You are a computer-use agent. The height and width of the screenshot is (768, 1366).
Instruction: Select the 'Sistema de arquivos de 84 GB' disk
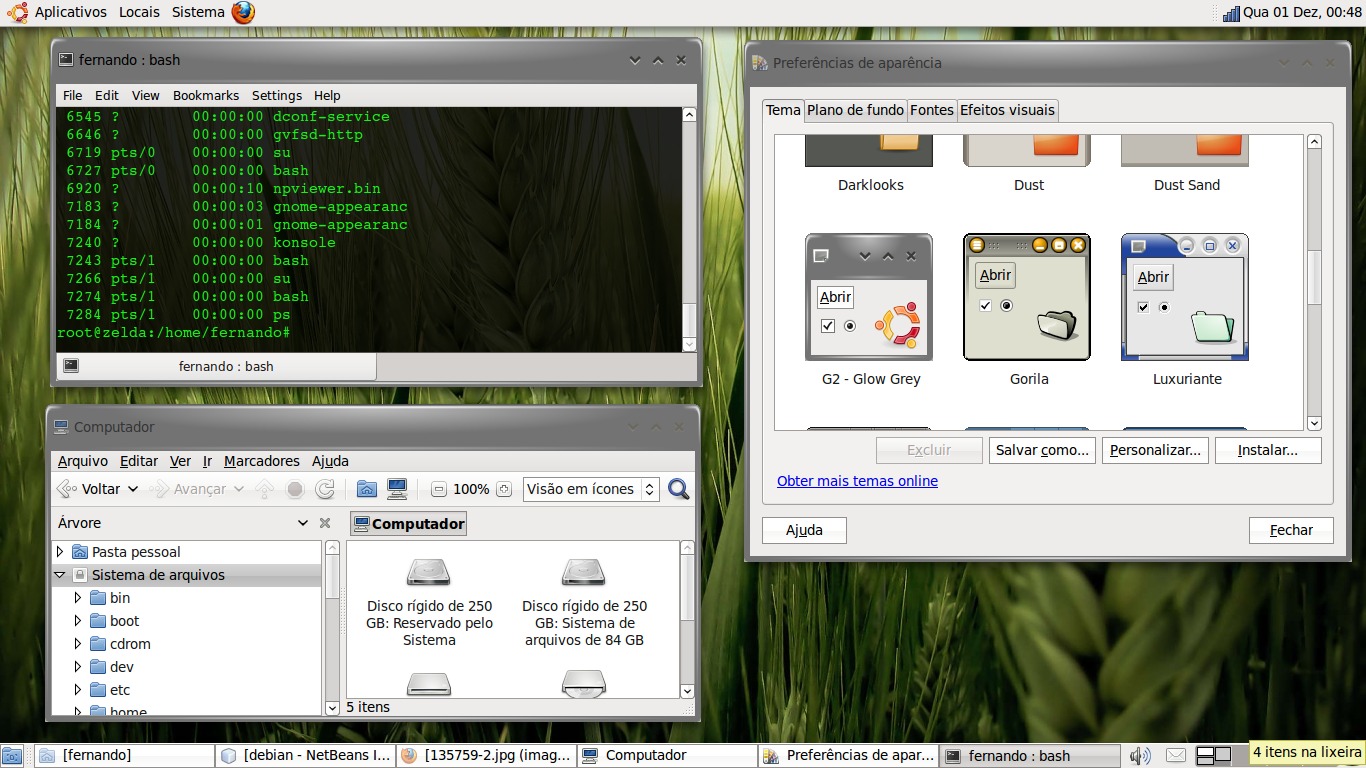point(584,572)
